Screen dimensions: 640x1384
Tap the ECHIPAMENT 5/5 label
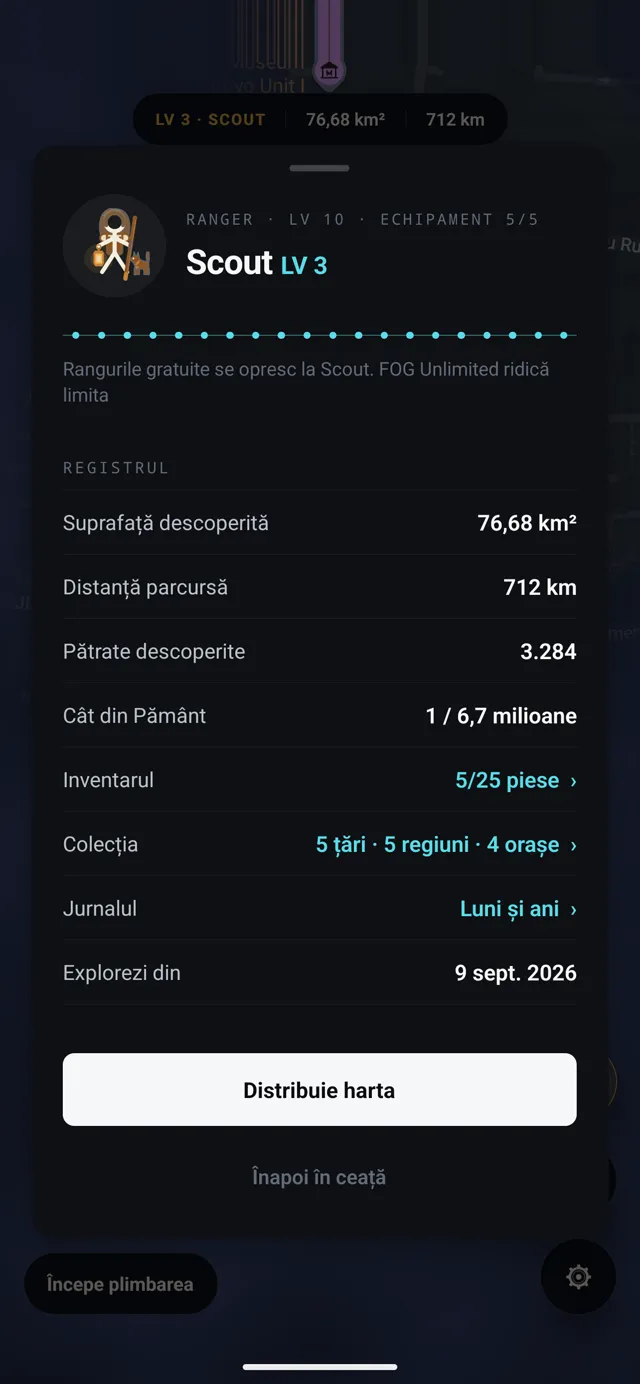(459, 219)
